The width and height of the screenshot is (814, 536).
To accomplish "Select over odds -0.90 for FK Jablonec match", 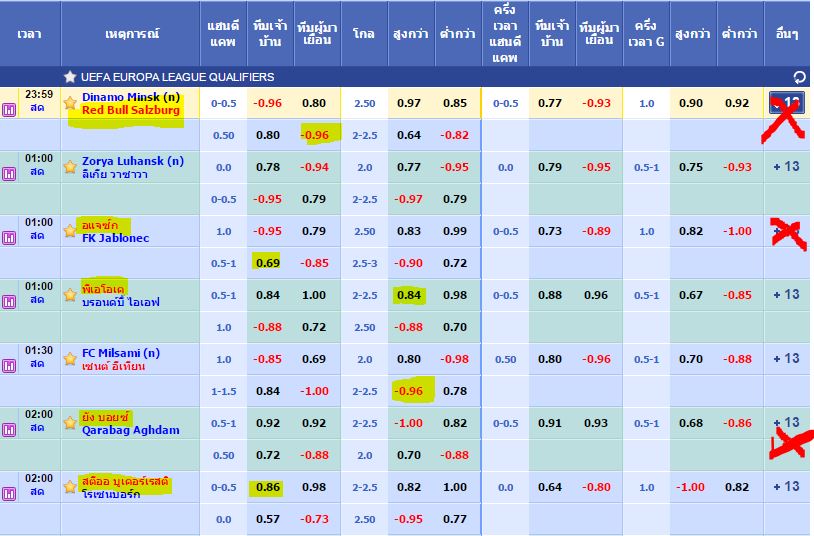I will click(409, 263).
